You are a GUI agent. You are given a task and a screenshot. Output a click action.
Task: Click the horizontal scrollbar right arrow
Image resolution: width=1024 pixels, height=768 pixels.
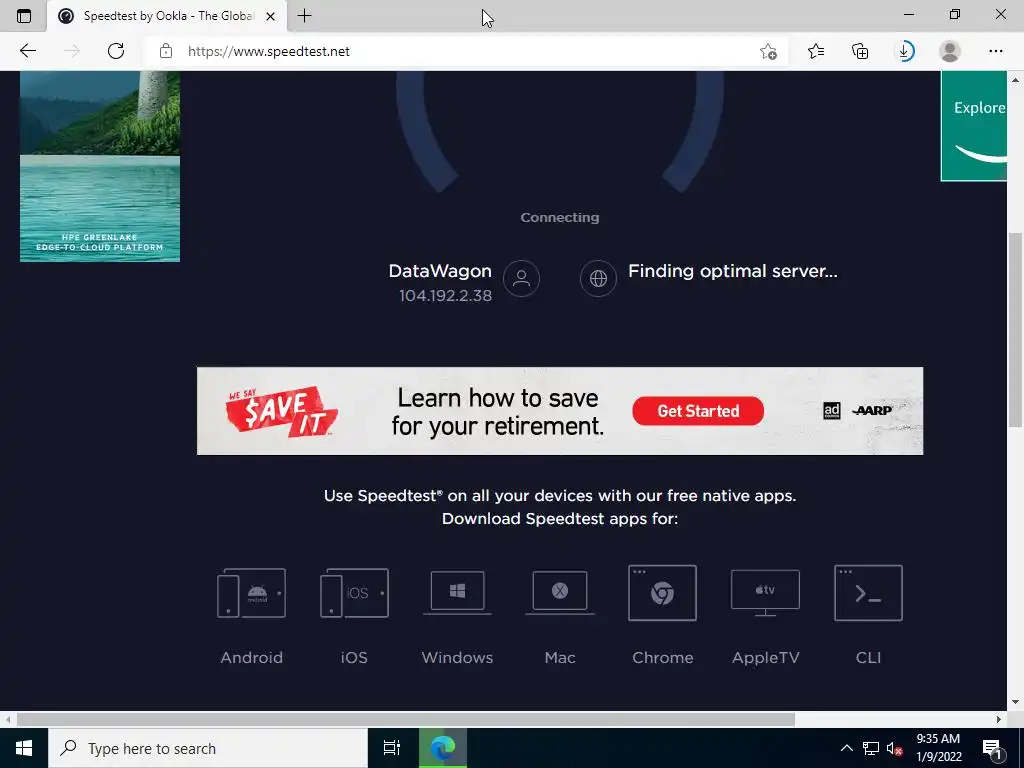(x=999, y=719)
